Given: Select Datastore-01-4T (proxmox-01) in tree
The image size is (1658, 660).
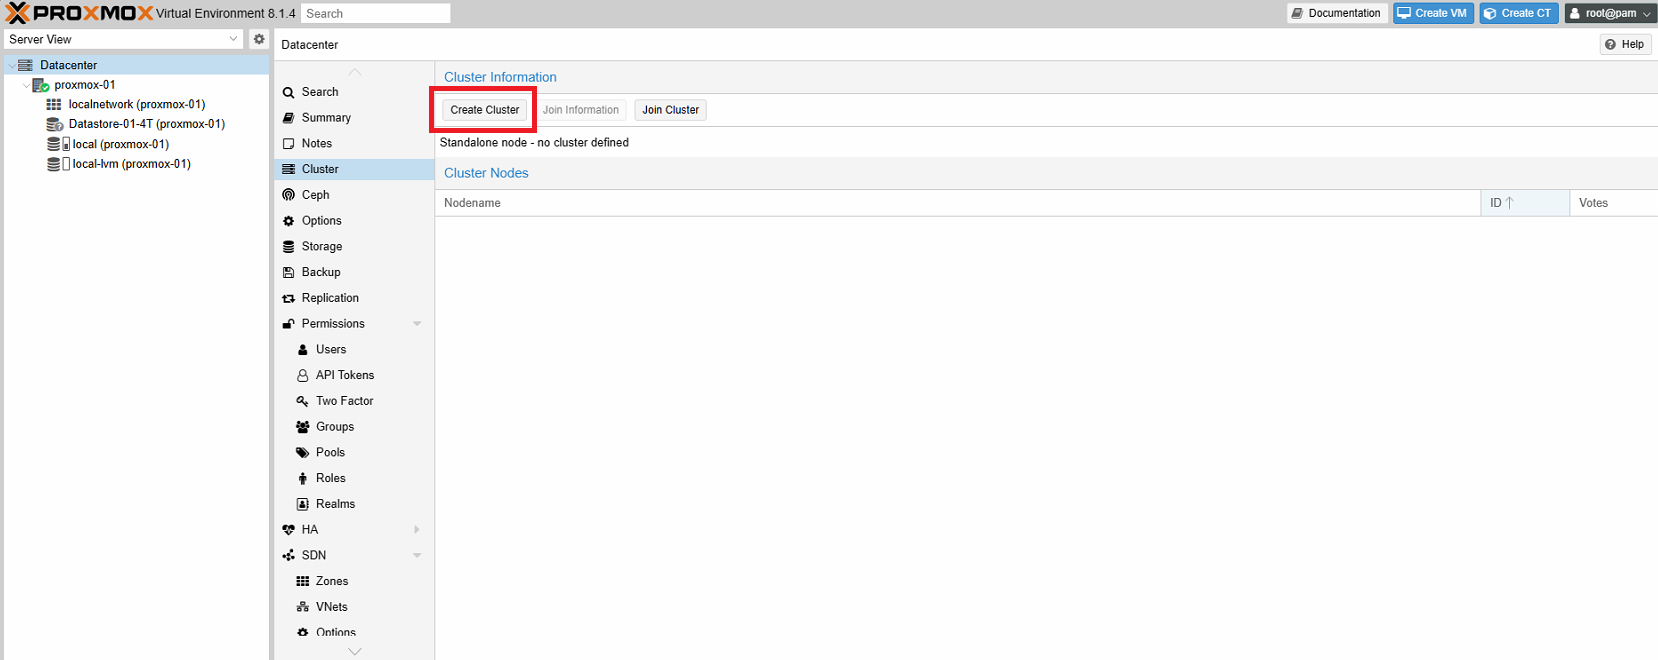Looking at the screenshot, I should 146,124.
